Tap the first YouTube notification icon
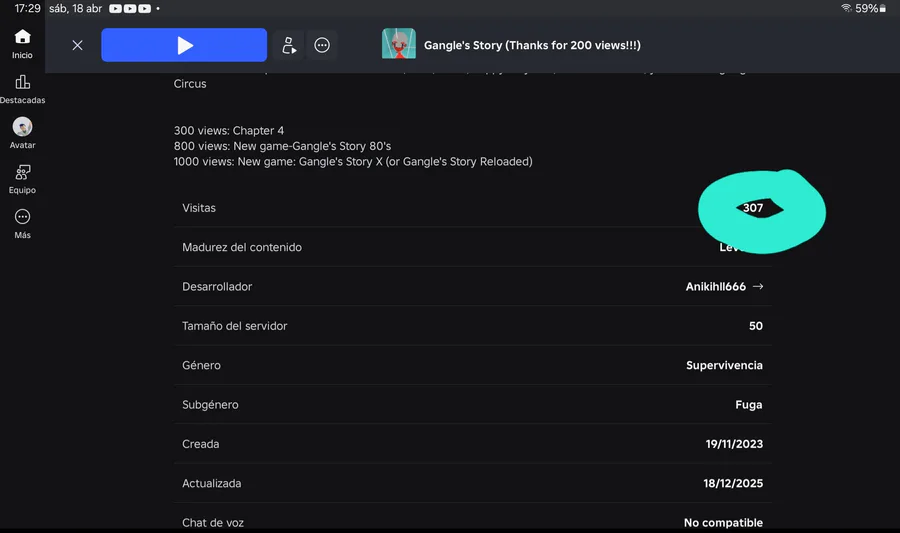 pyautogui.click(x=115, y=9)
